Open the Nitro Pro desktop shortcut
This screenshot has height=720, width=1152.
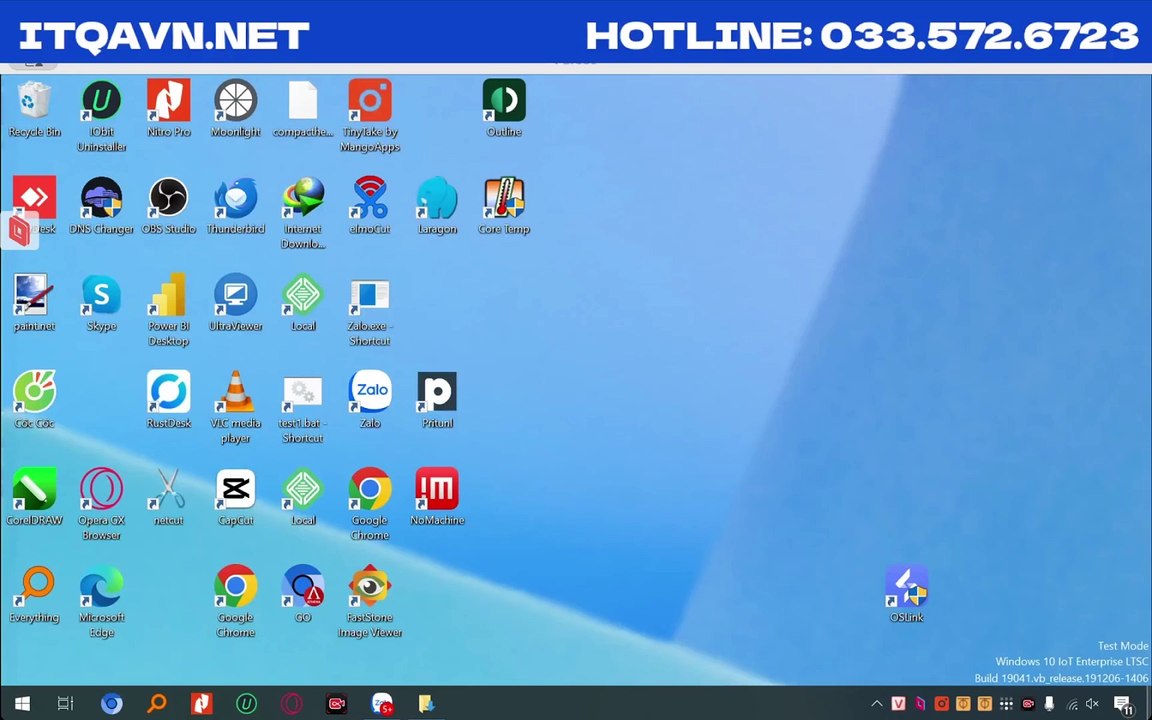click(168, 109)
